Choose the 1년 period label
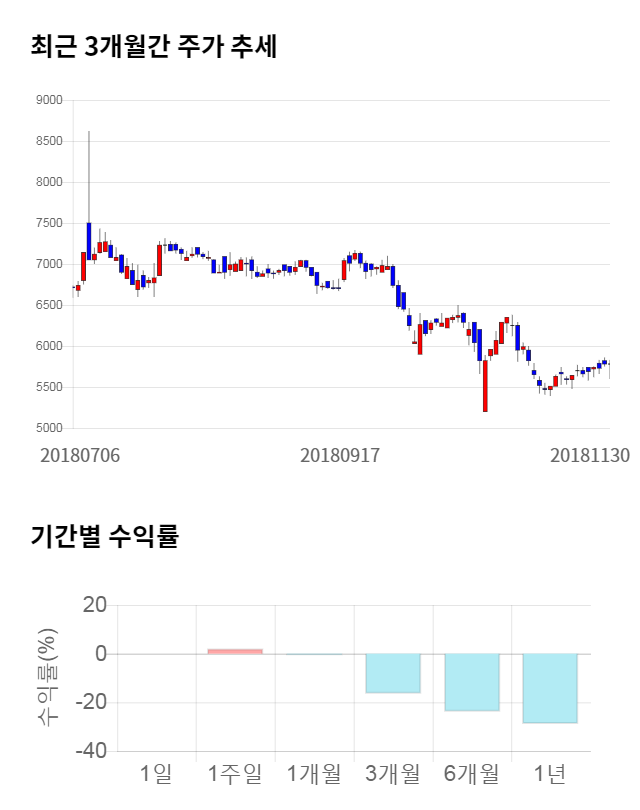The image size is (640, 810). 550,773
